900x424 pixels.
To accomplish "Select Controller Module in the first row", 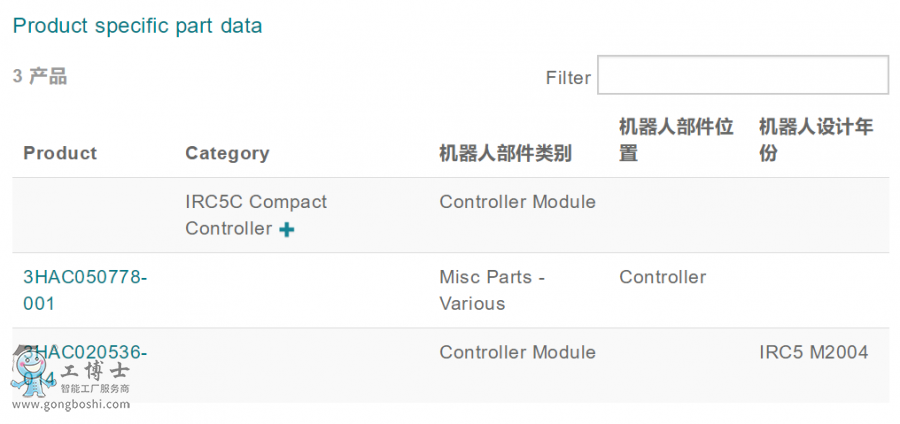I will (x=517, y=202).
